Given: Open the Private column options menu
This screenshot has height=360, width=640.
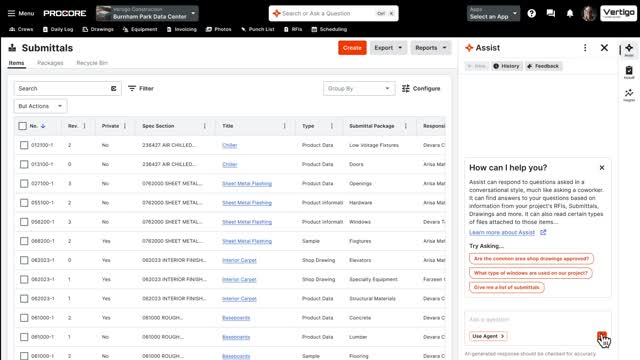Looking at the screenshot, I should (124, 126).
